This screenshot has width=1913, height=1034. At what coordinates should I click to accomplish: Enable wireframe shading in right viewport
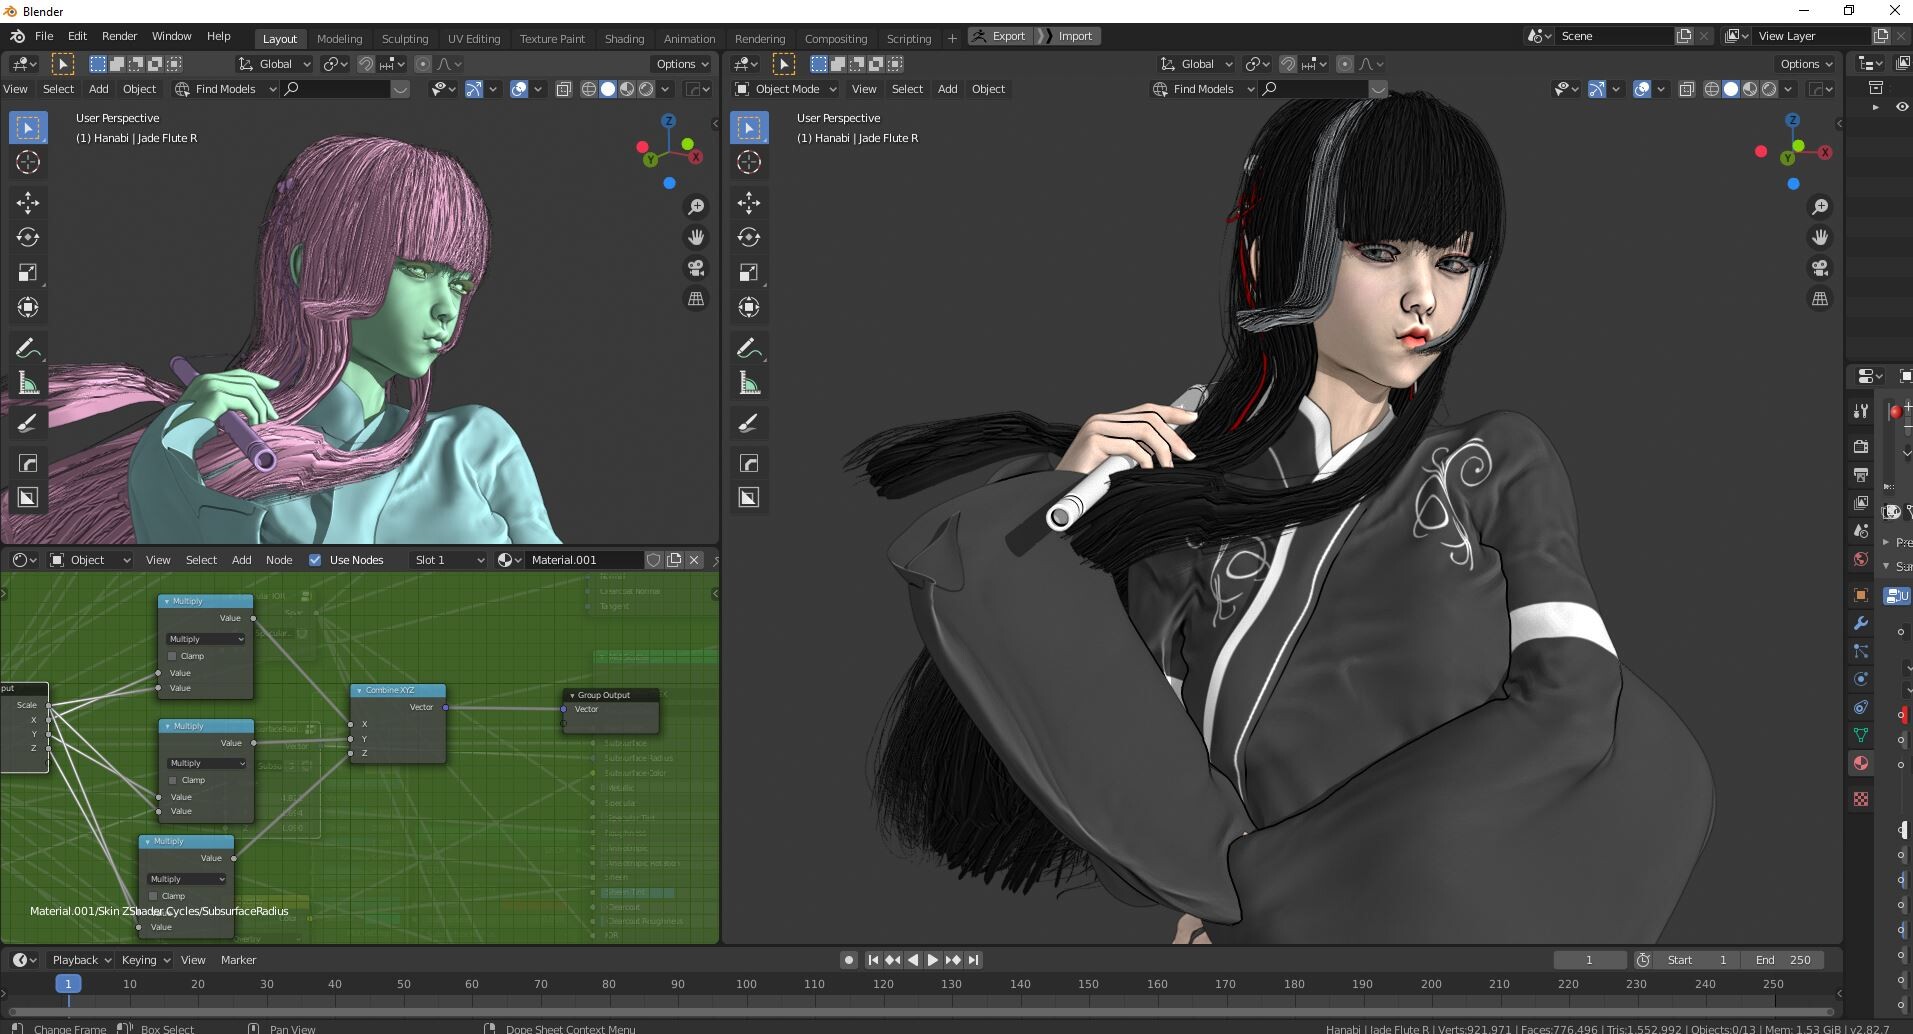1712,89
